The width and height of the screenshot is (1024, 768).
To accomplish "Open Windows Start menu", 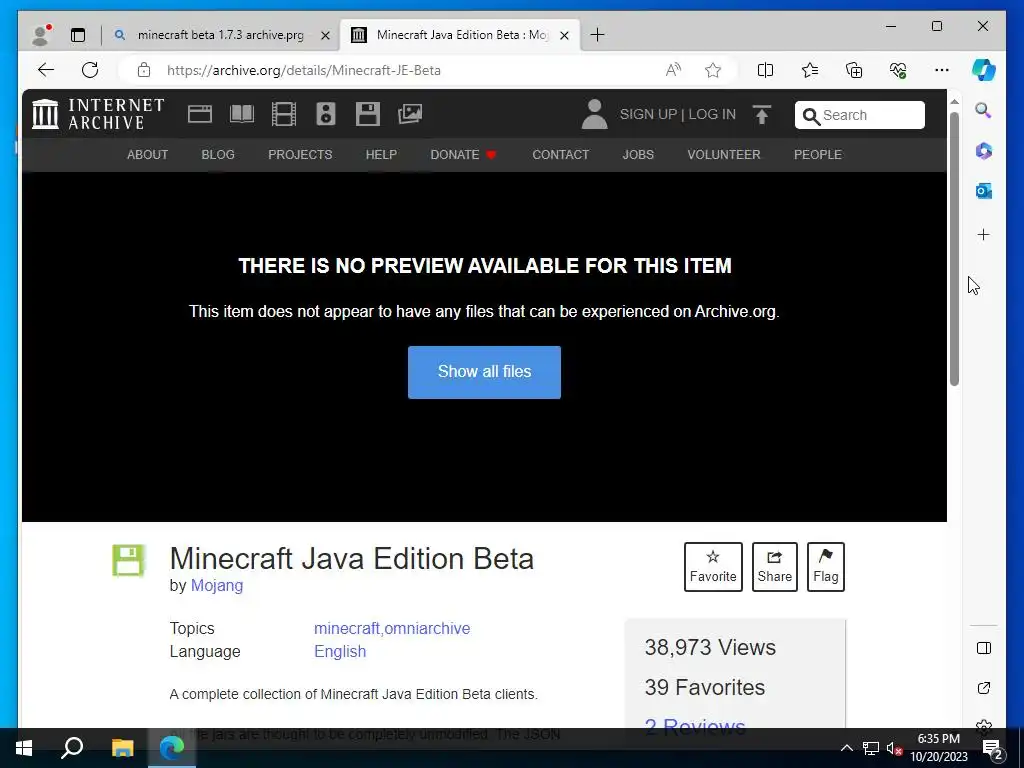I will [x=24, y=748].
